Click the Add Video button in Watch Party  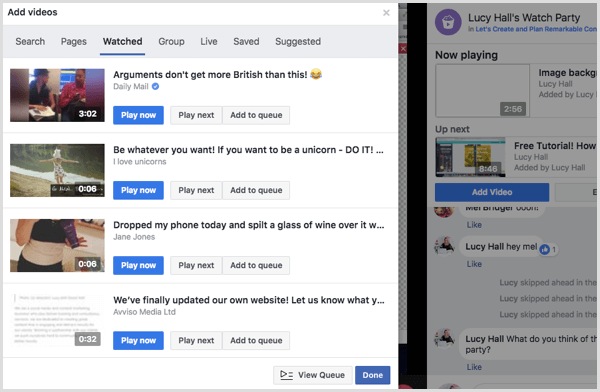[x=492, y=192]
